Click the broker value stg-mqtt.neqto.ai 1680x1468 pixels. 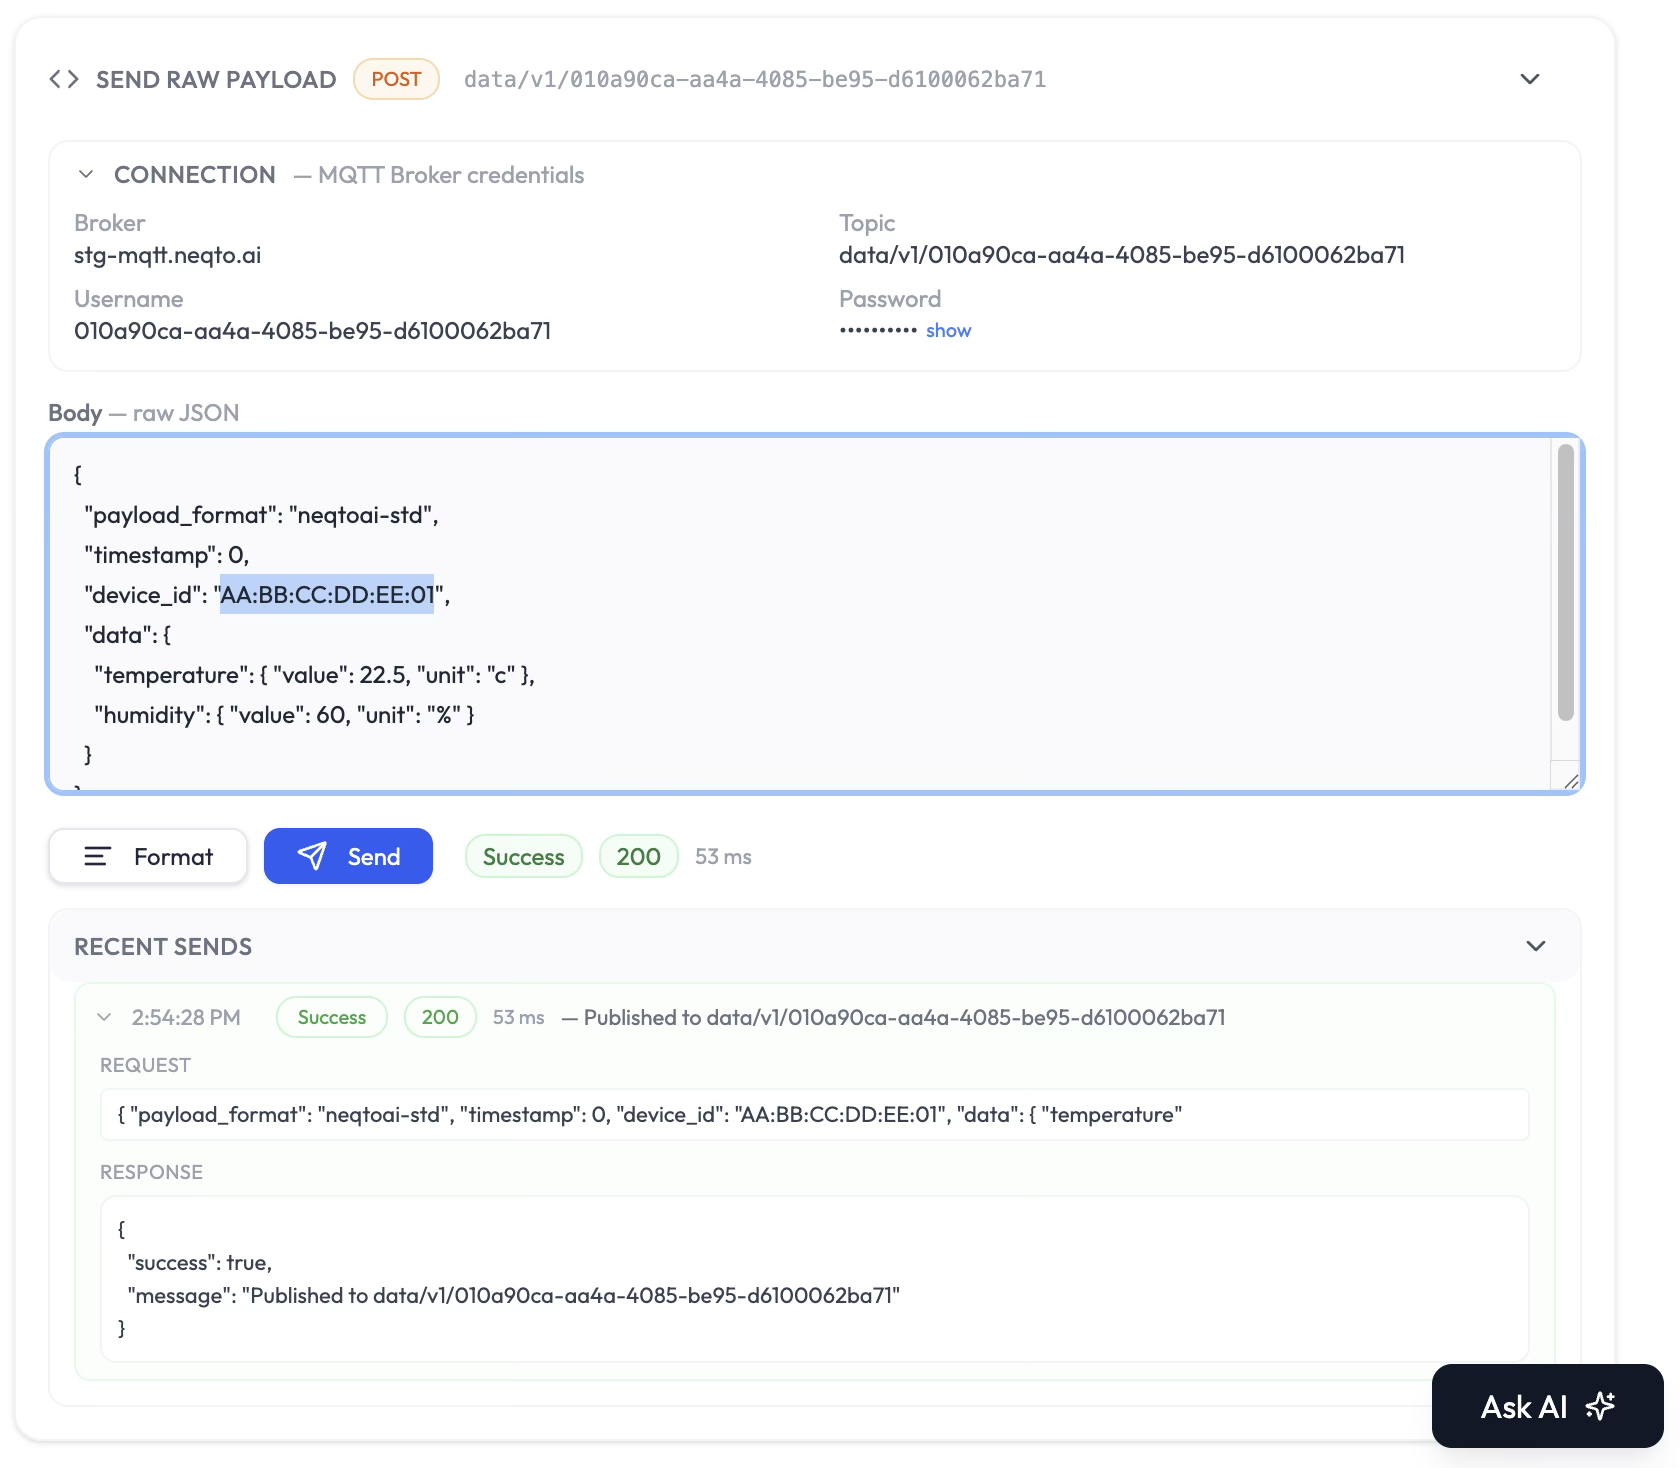[168, 255]
